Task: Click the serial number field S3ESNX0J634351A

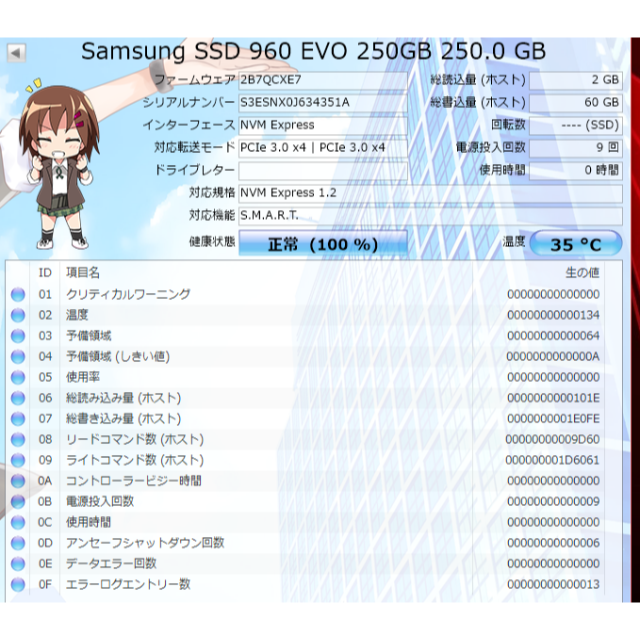Action: pyautogui.click(x=323, y=102)
